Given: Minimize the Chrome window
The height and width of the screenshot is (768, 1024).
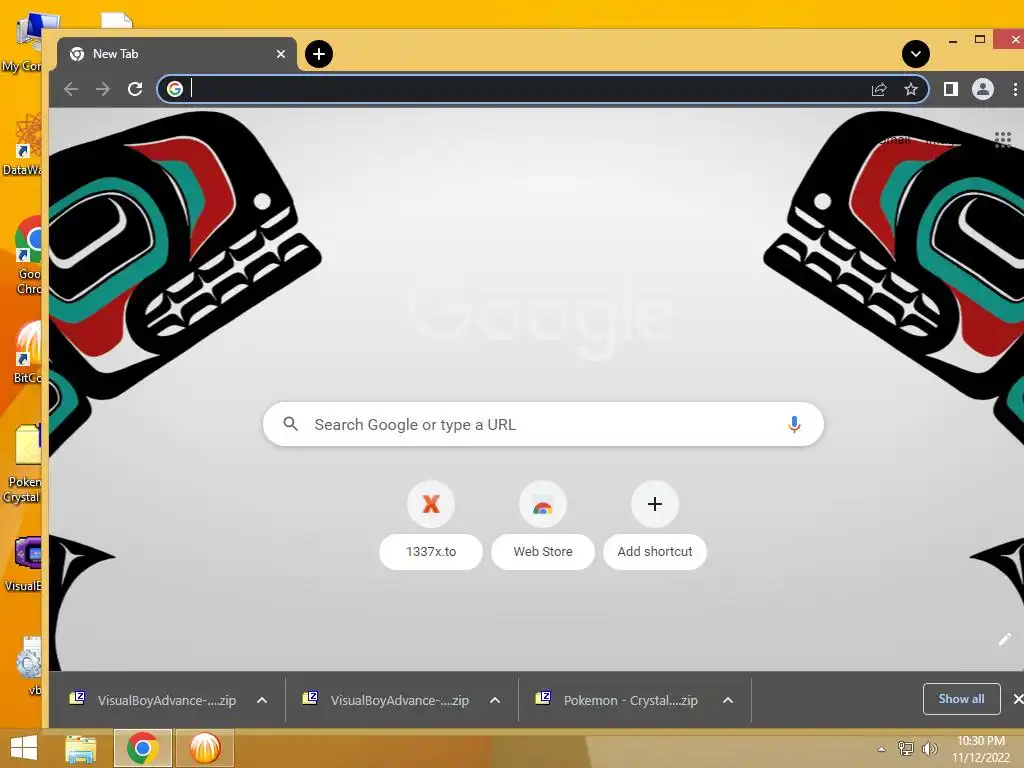Looking at the screenshot, I should click(x=953, y=40).
